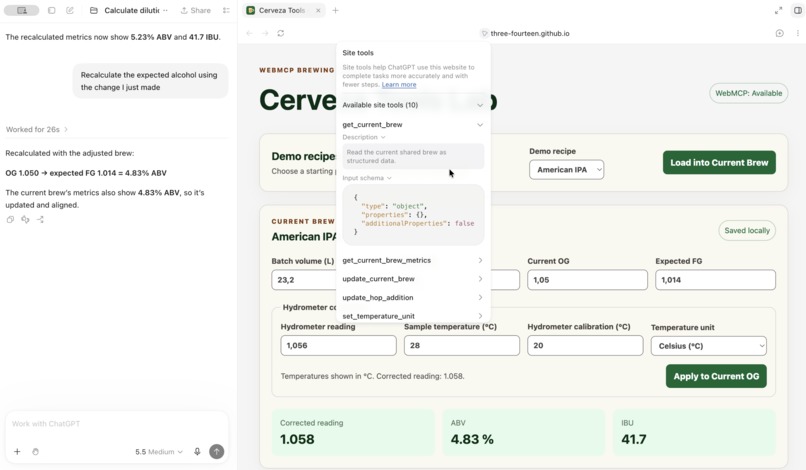Expand the browser pane to fullscreen
The width and height of the screenshot is (806, 470).
tap(778, 10)
